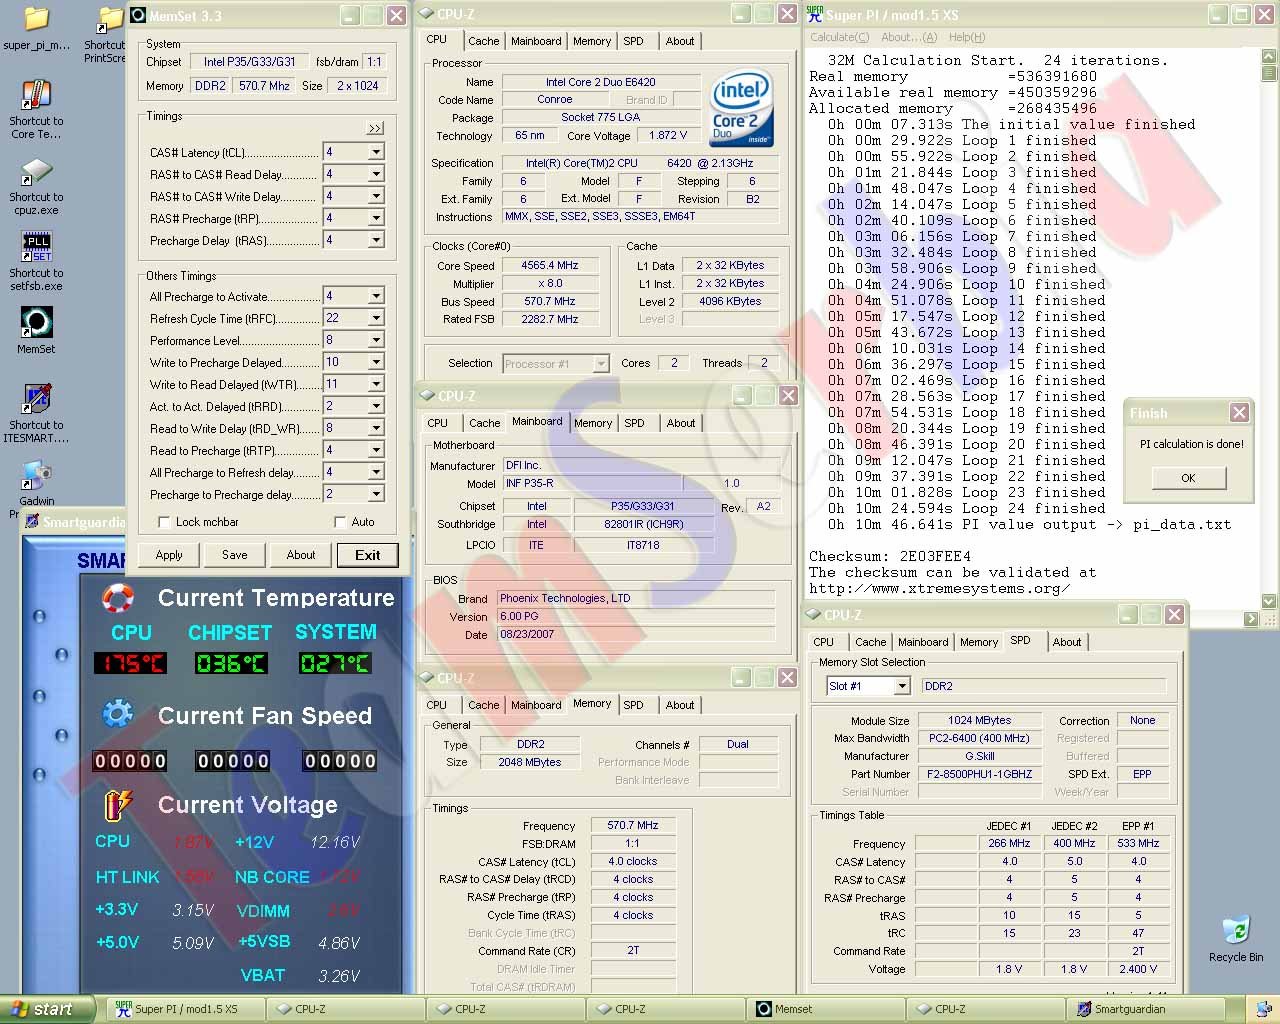Open Memory Slot Selection Slot #1 dropdown

[x=902, y=686]
